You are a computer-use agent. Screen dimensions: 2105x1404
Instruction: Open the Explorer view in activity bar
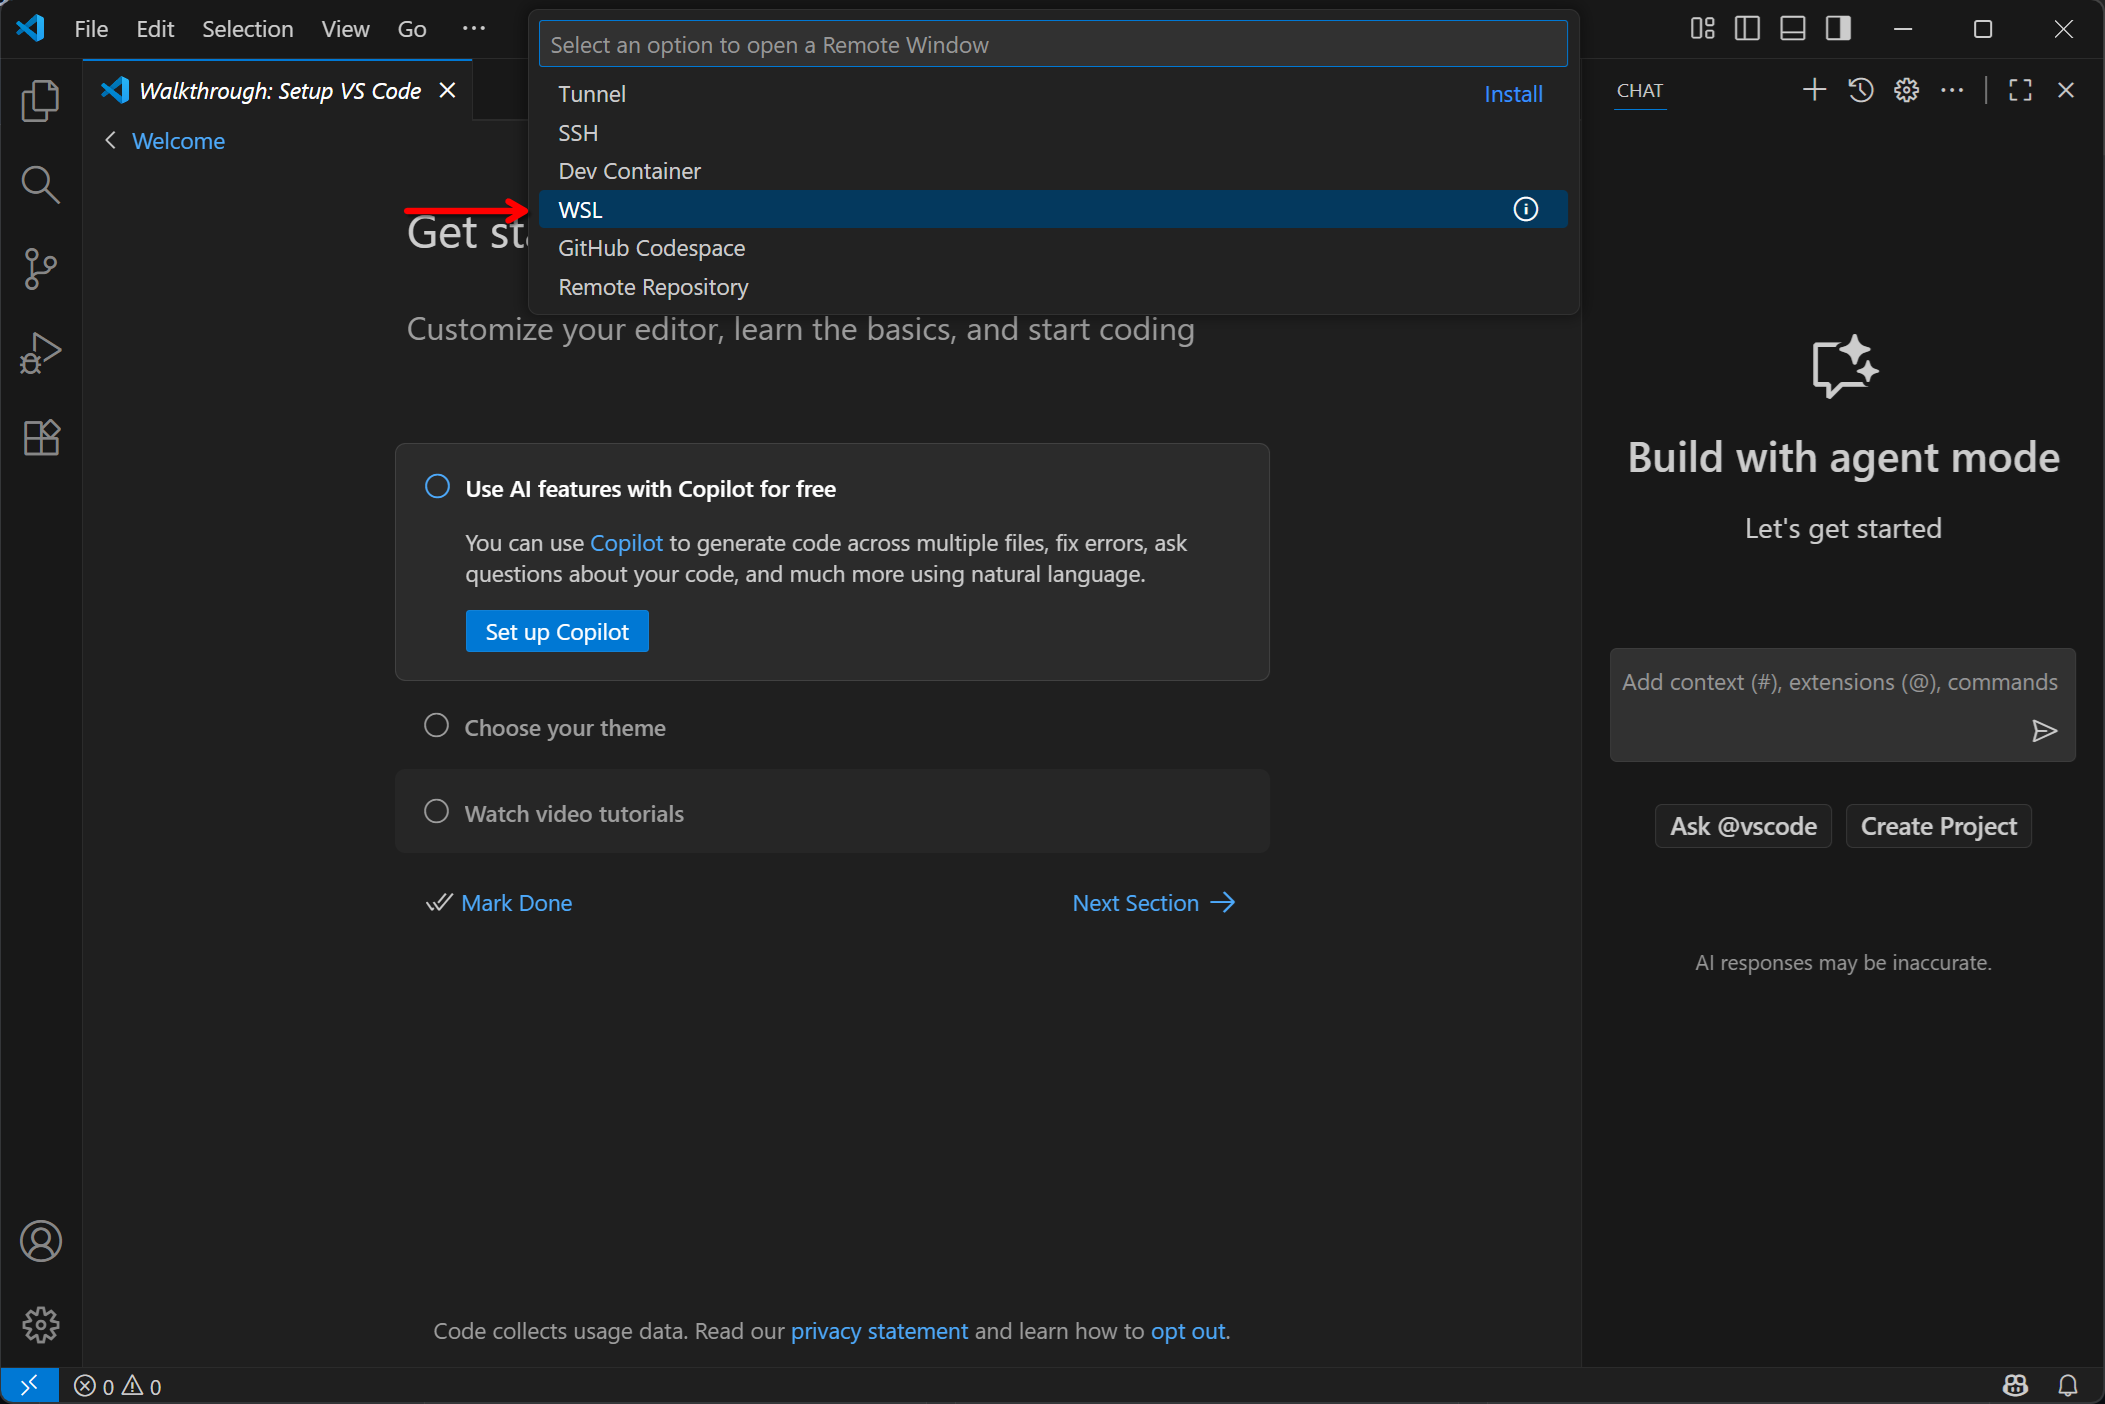(40, 101)
